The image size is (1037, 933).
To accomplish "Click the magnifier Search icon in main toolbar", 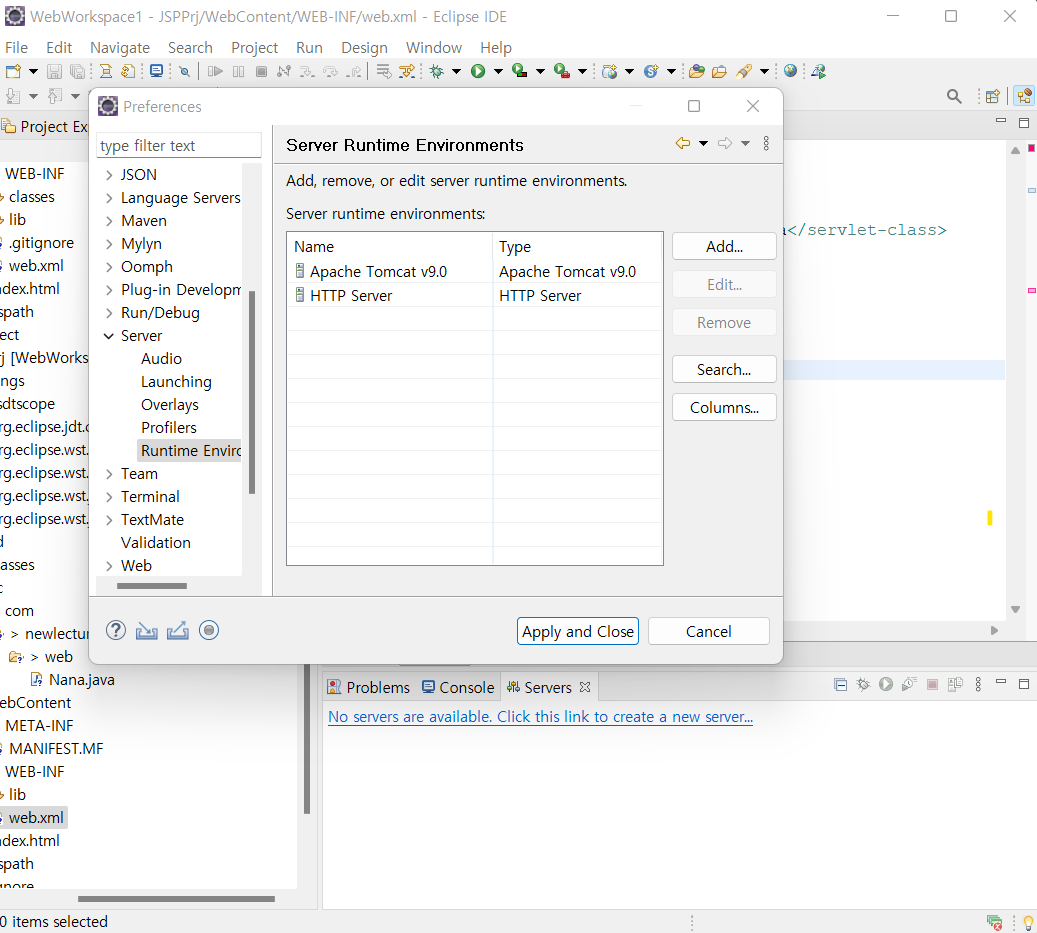I will point(954,97).
